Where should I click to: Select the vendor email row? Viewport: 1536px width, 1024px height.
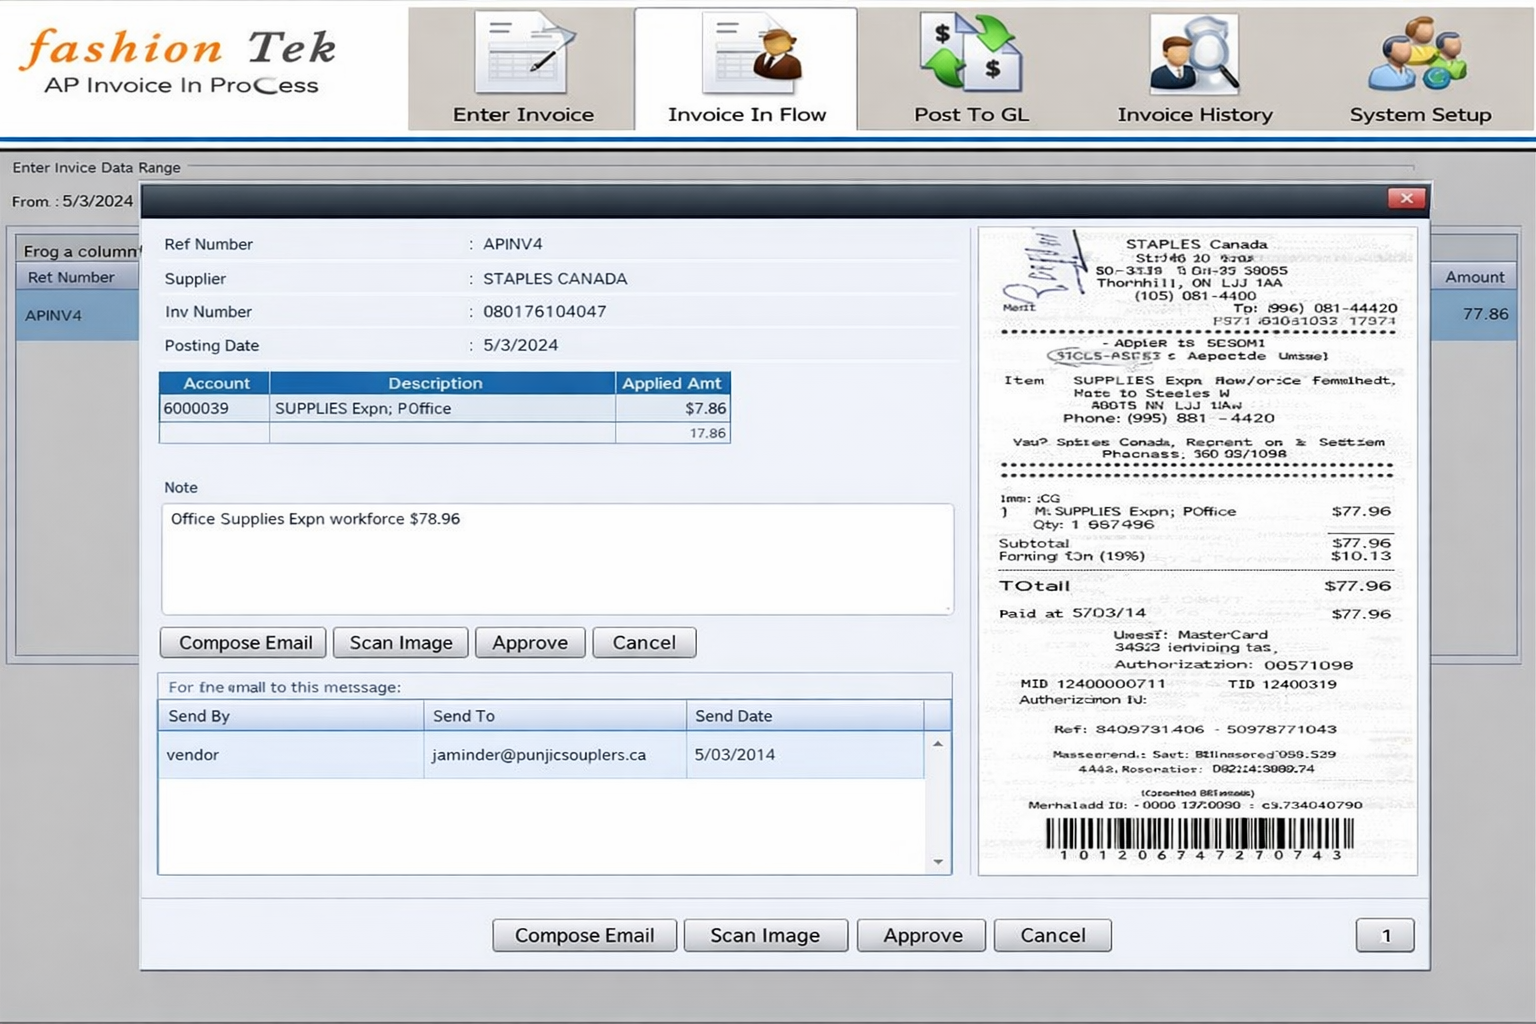coord(540,755)
